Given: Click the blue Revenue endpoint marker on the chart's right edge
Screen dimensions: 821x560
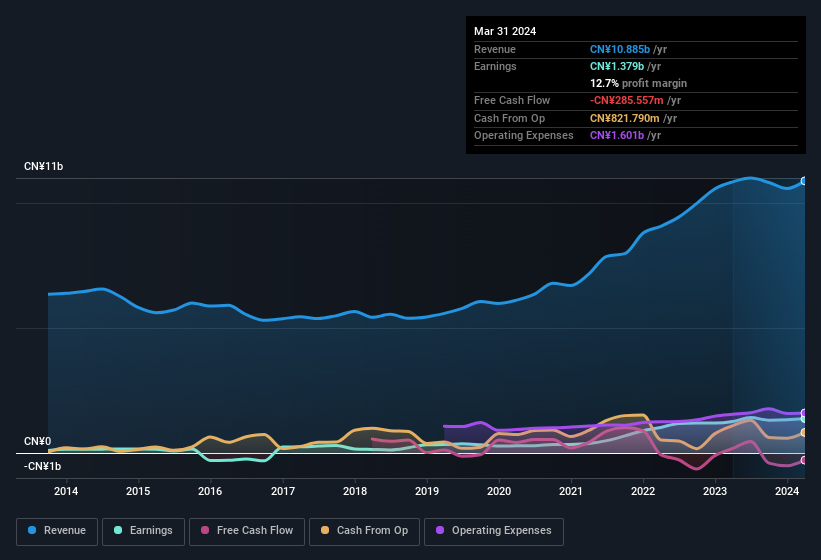Looking at the screenshot, I should (x=803, y=181).
